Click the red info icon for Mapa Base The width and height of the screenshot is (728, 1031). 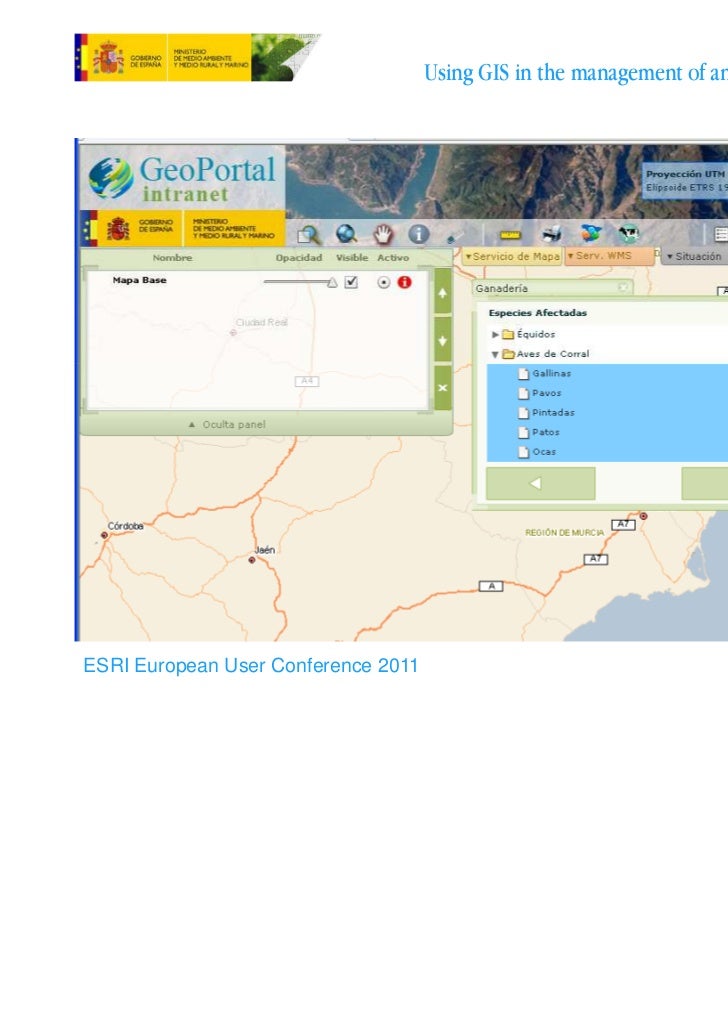[404, 282]
